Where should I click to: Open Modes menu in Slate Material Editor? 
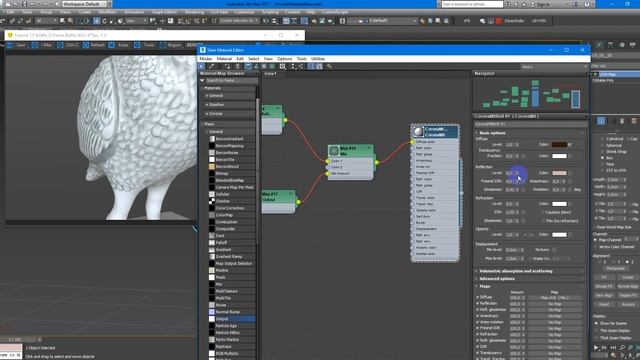(206, 59)
